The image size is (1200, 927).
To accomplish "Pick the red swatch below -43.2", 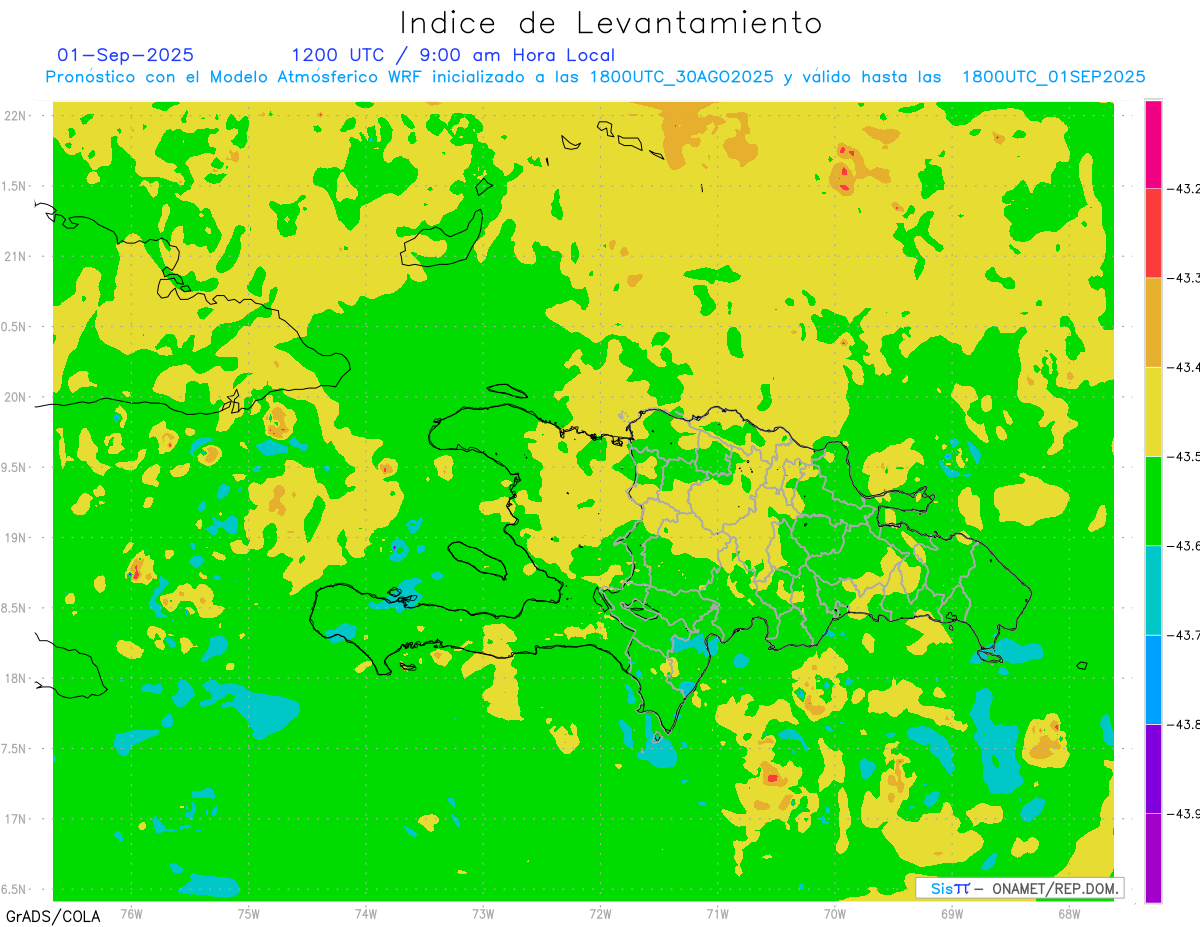I will point(1153,233).
